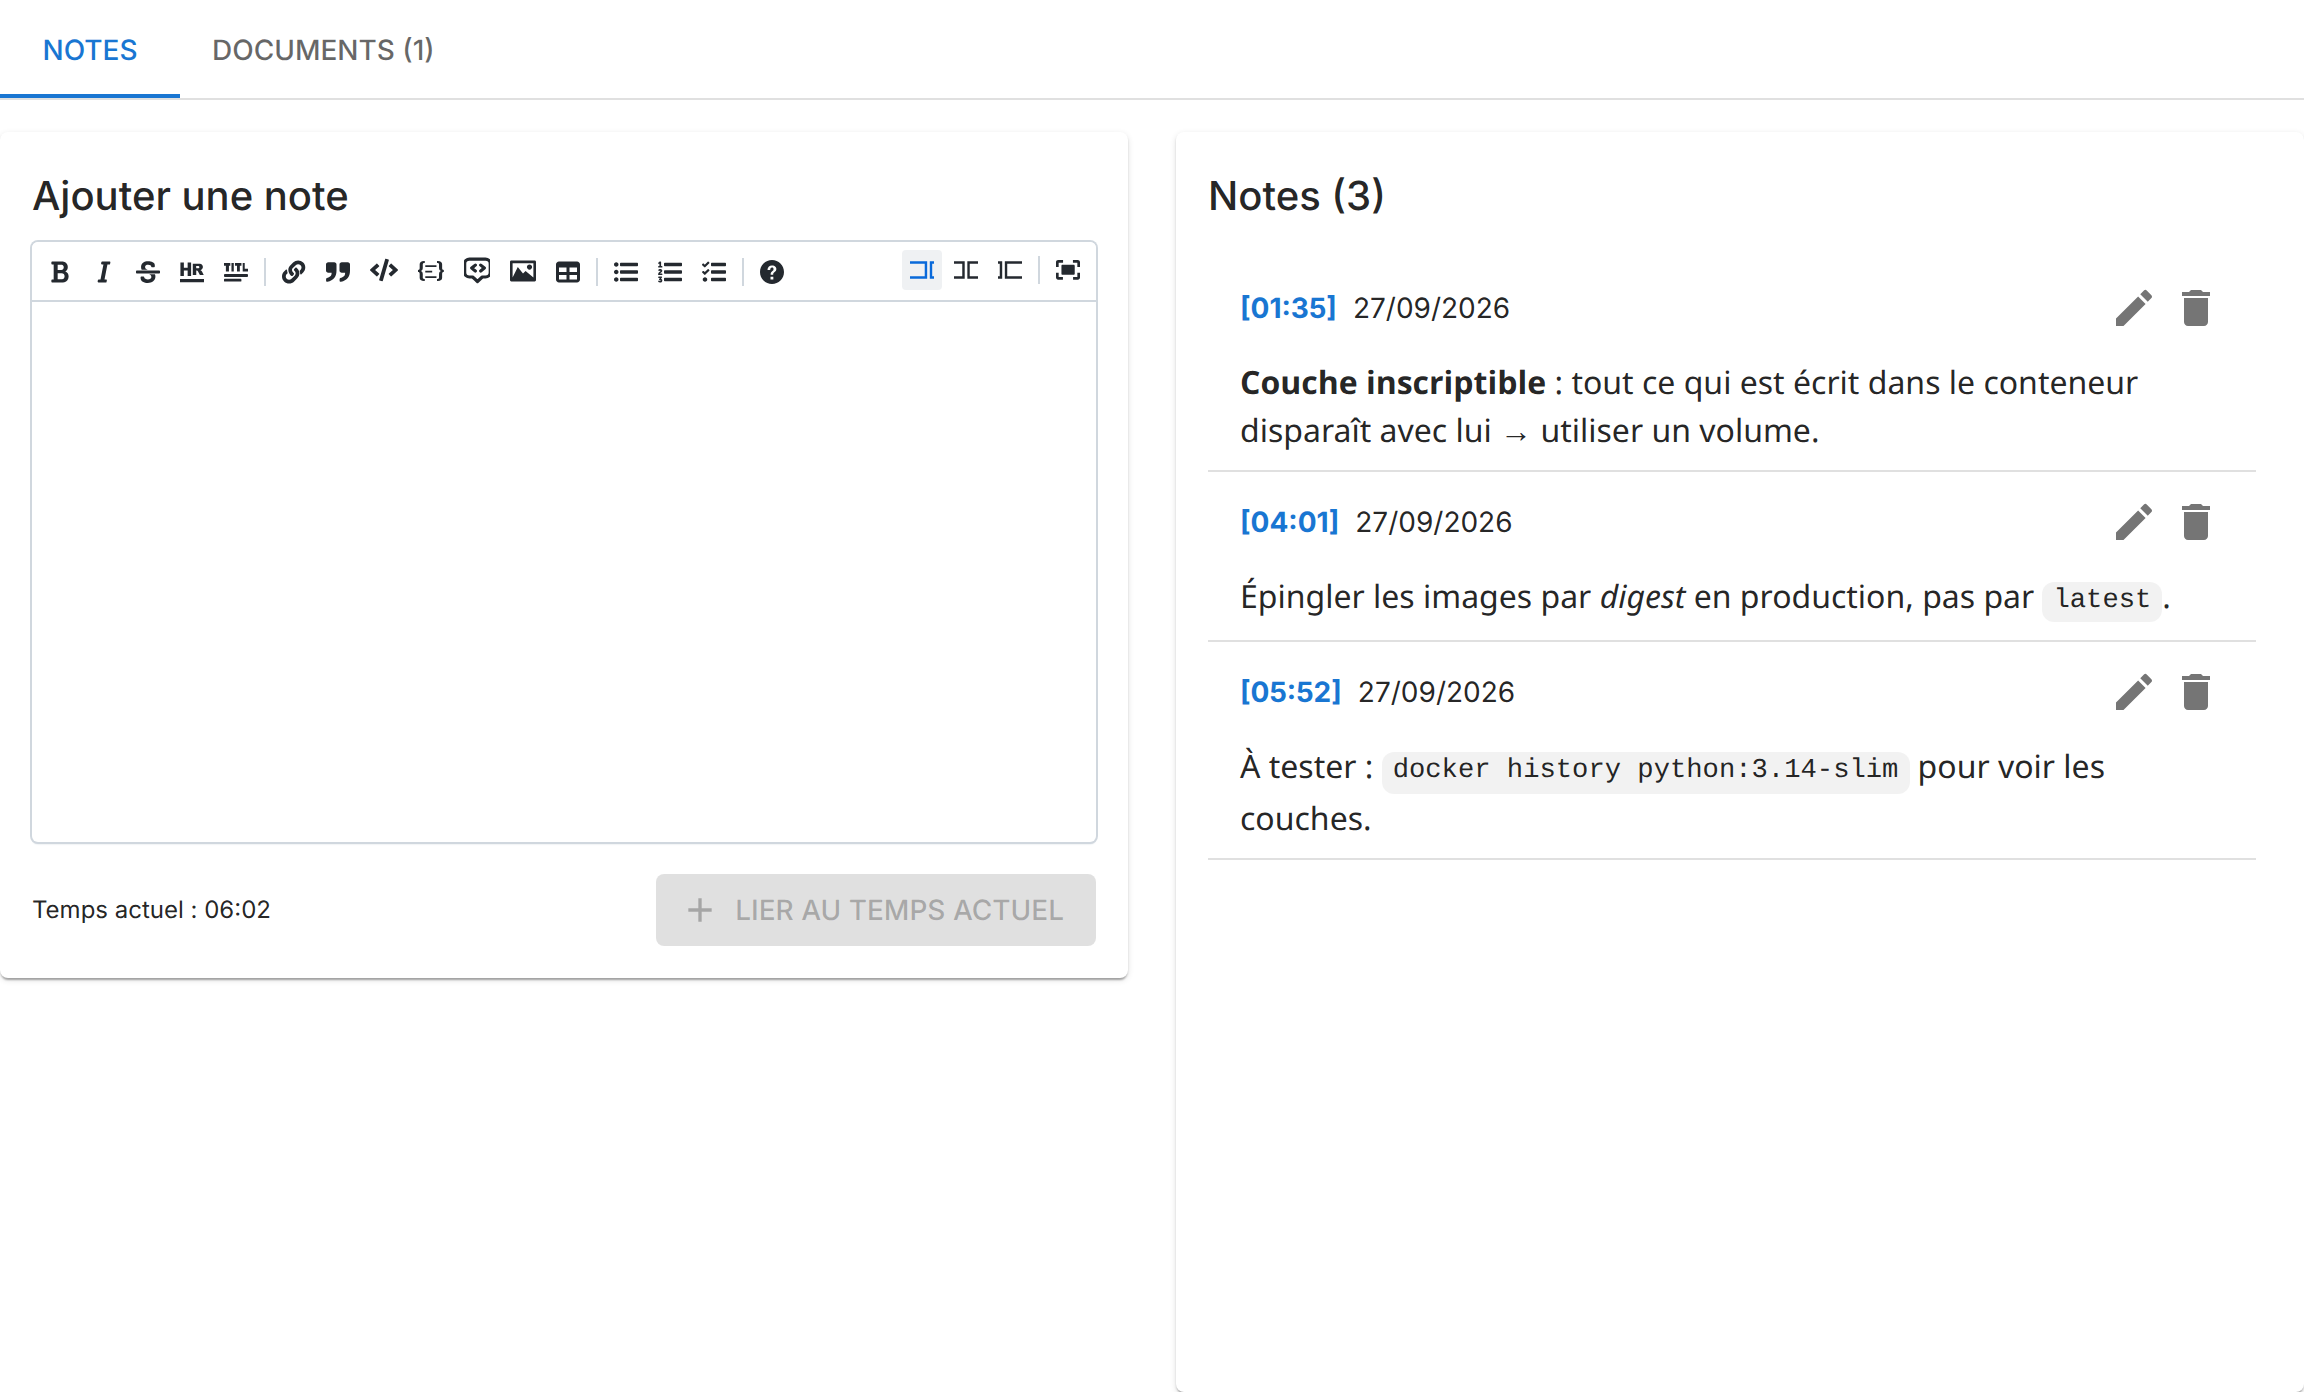Viewport: 2304px width, 1392px height.
Task: Edit the 05:52 docker history note
Action: click(2134, 692)
